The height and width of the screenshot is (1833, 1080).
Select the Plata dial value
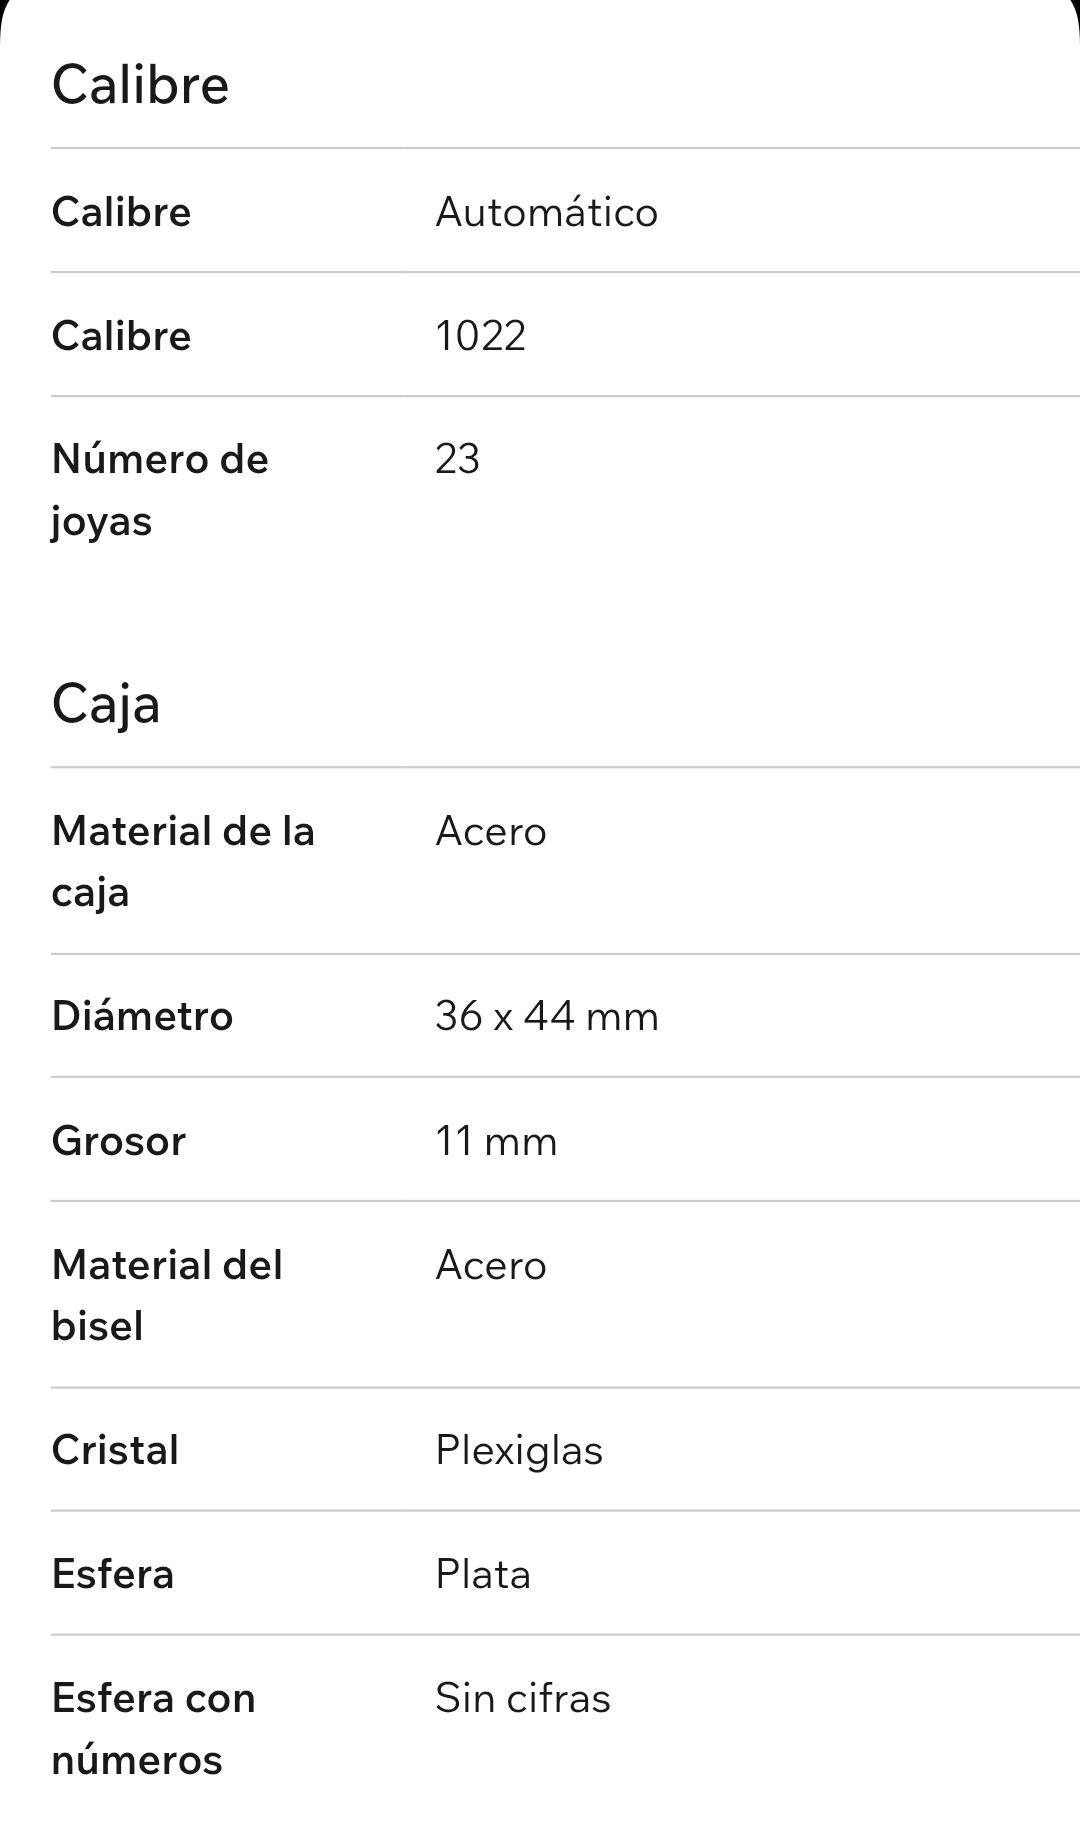[x=482, y=1574]
